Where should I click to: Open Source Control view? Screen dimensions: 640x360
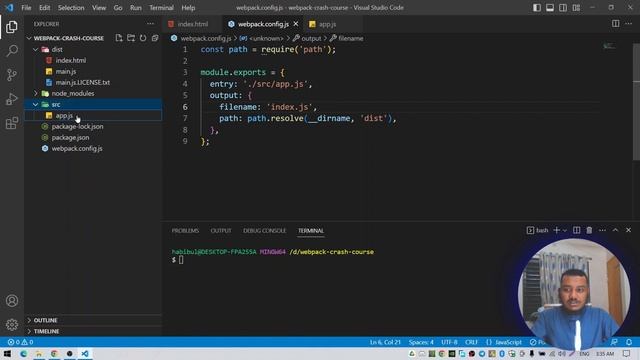[x=12, y=75]
